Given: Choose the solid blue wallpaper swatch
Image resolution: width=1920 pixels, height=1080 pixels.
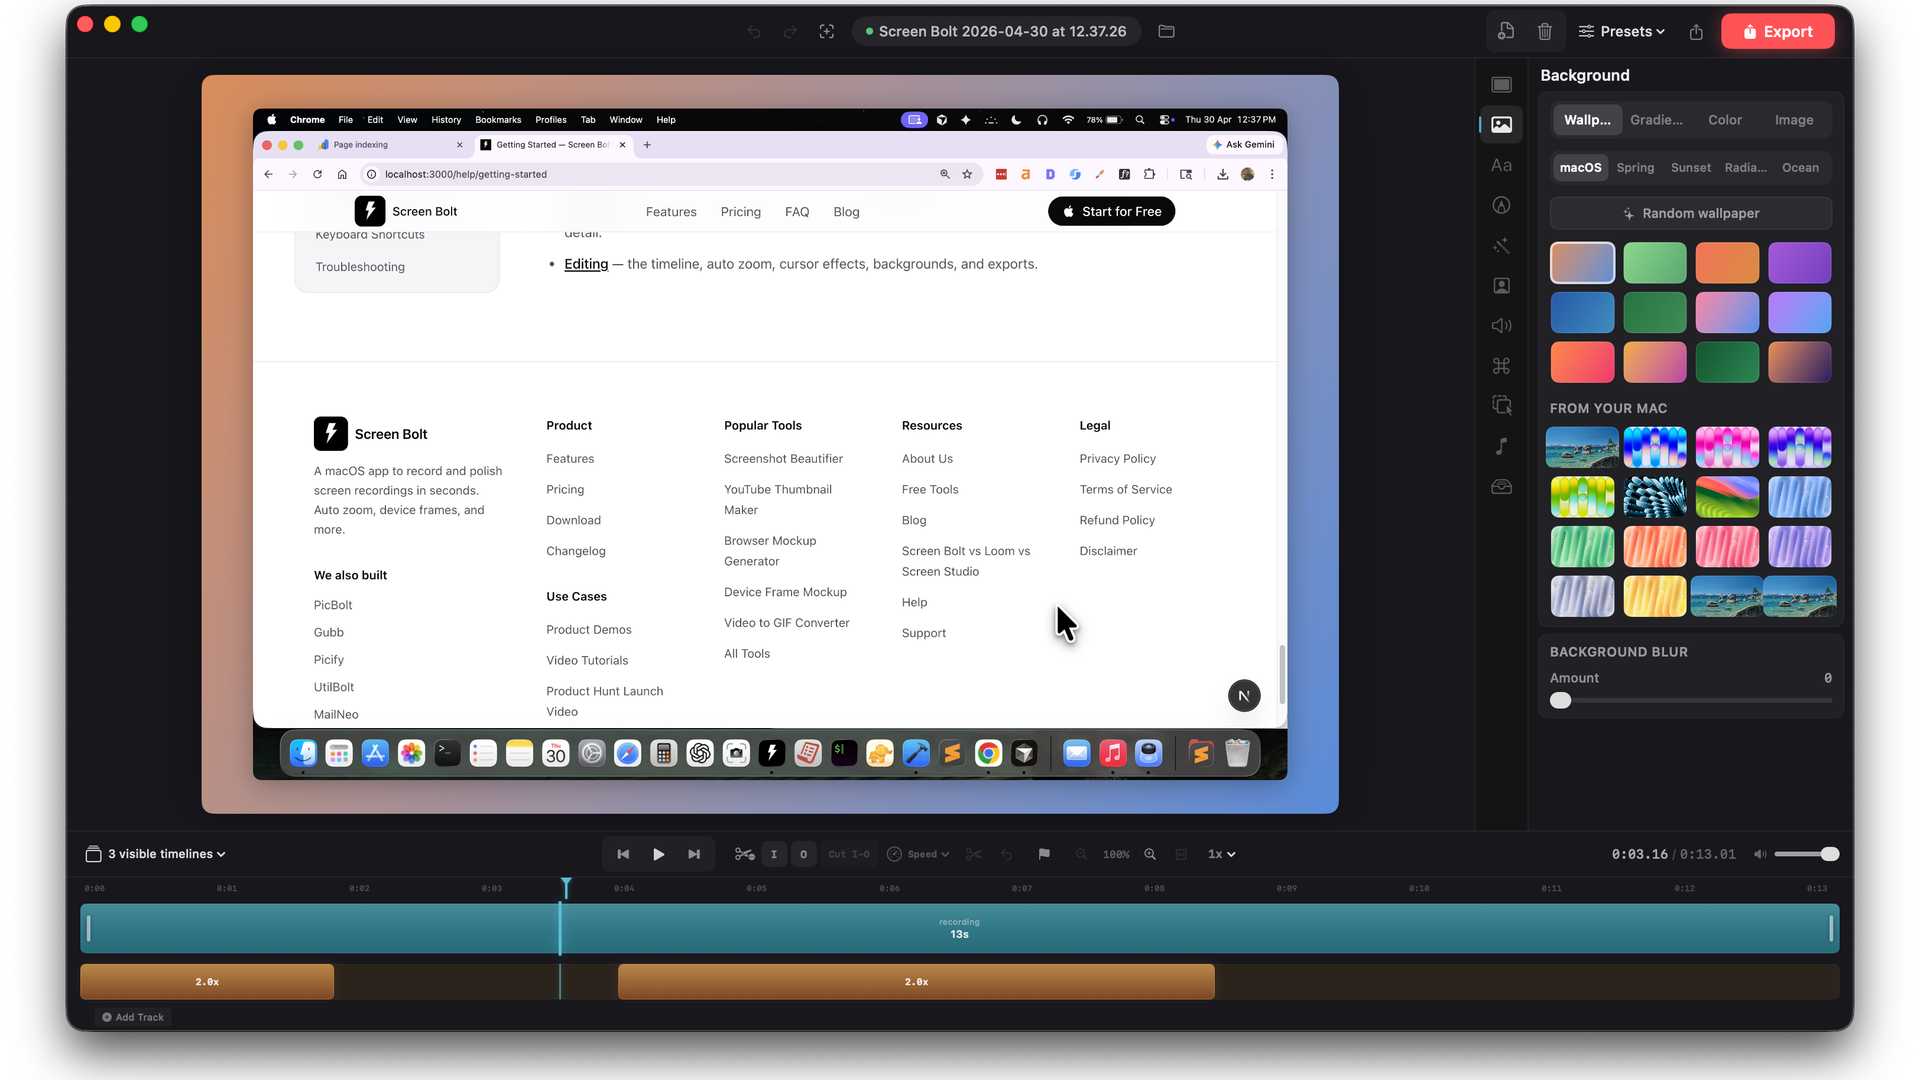Looking at the screenshot, I should click(1582, 313).
